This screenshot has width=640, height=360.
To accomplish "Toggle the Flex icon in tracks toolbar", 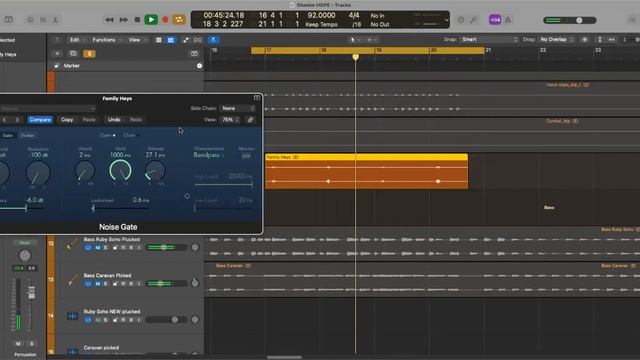I will (198, 40).
